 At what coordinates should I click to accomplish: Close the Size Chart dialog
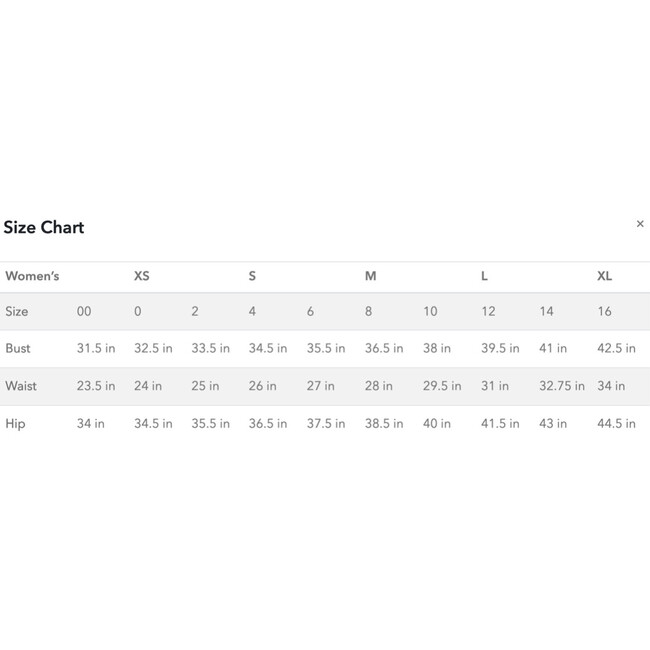(x=640, y=224)
